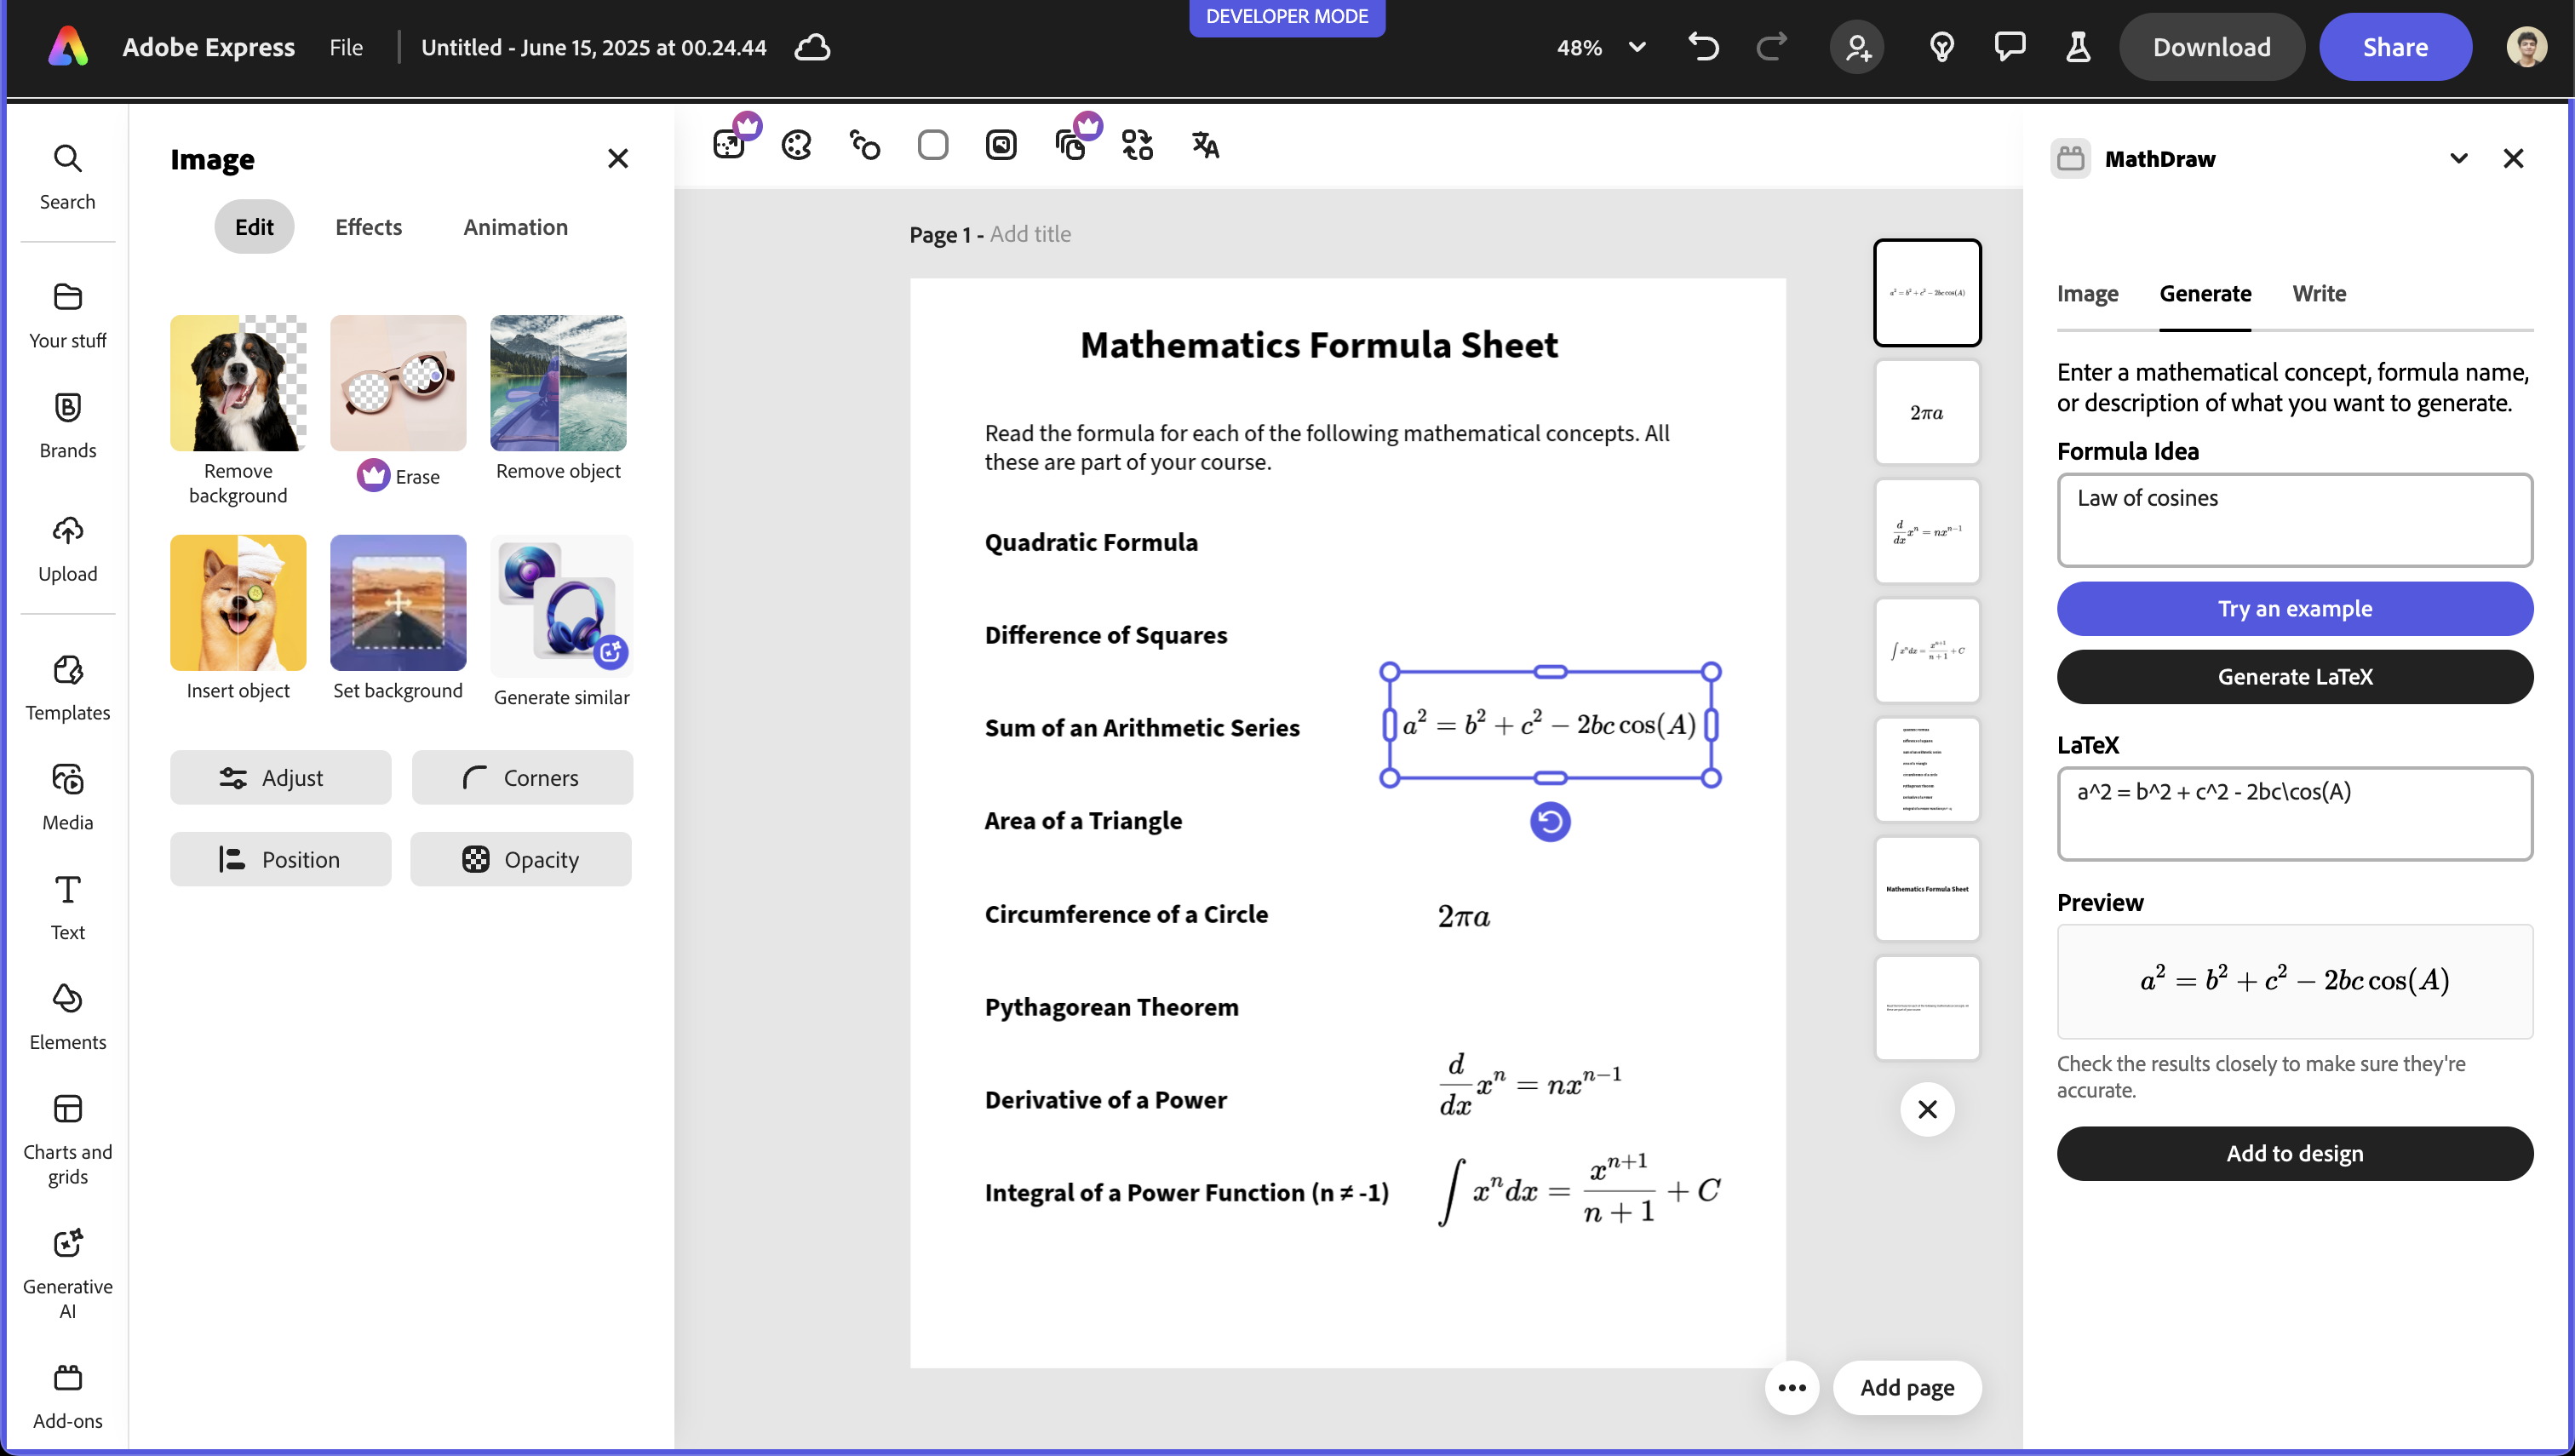Open the Elements sidebar panel
The height and width of the screenshot is (1456, 2575).
67,1015
